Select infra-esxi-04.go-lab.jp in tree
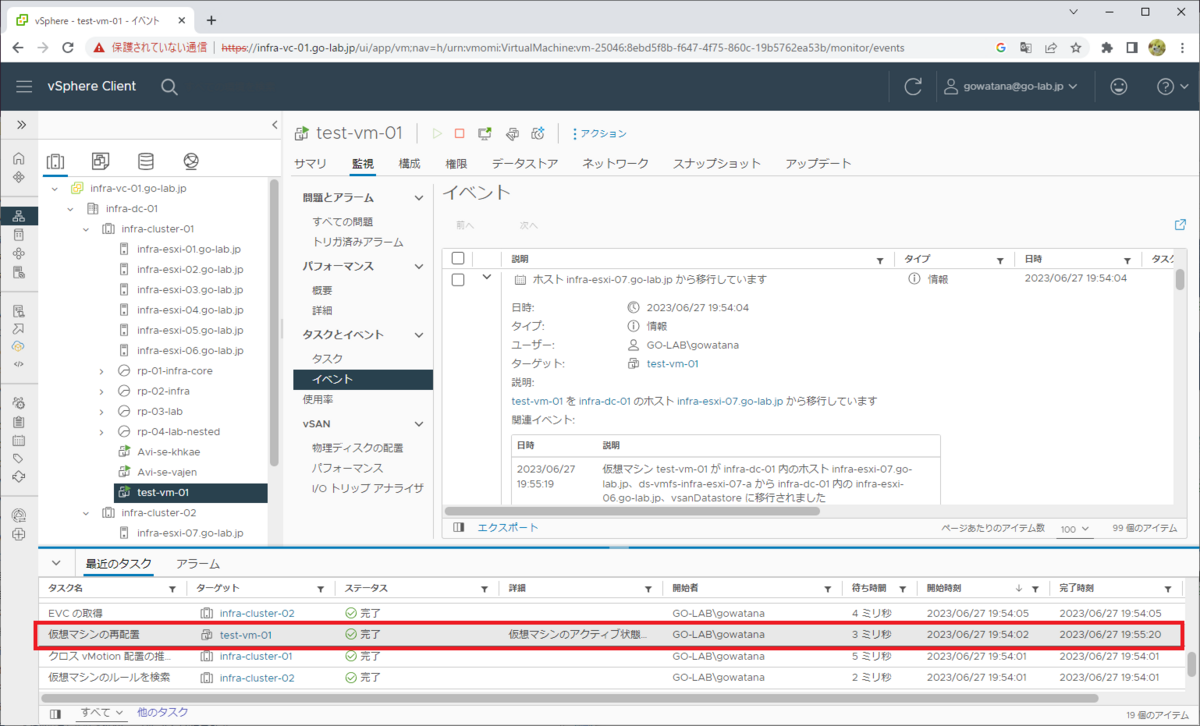 tap(190, 310)
